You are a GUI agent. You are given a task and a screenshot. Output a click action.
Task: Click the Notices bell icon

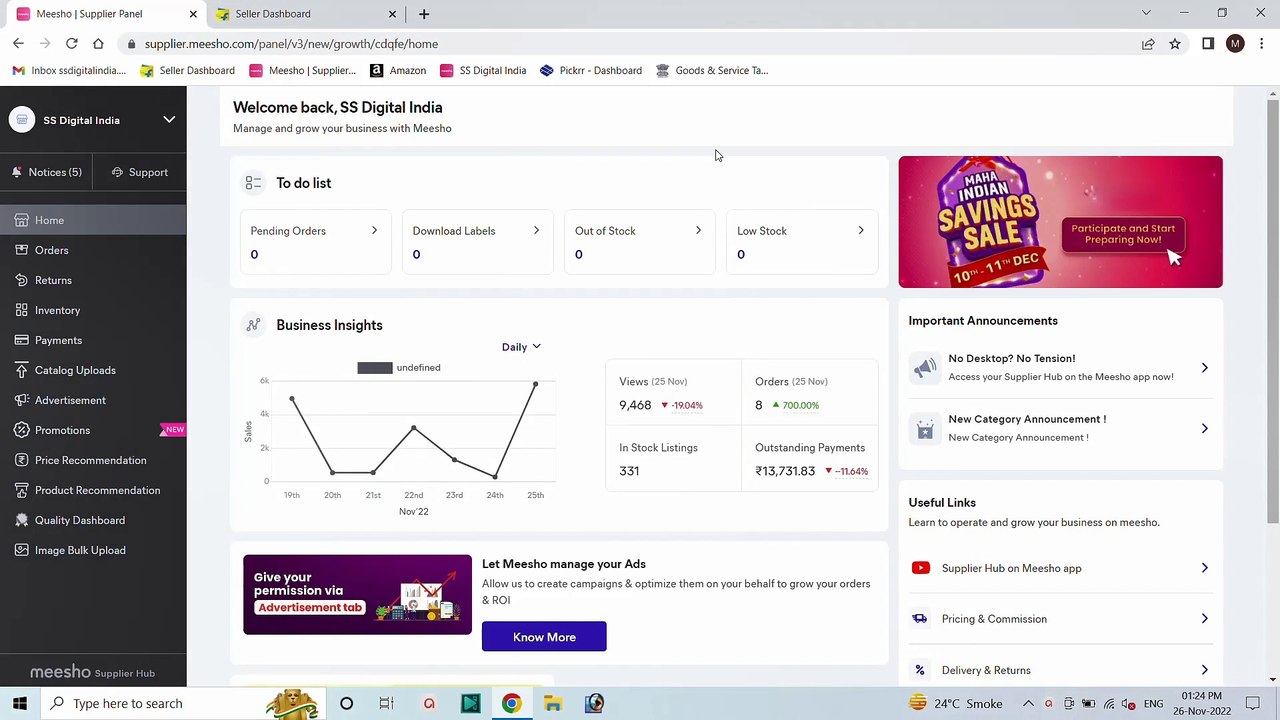coord(17,172)
